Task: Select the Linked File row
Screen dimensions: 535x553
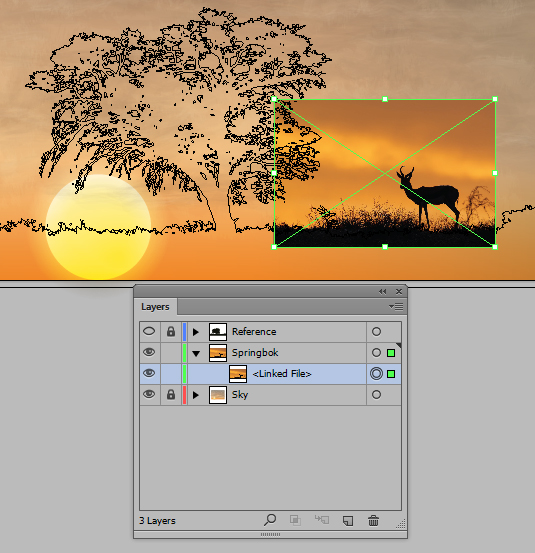Action: (270, 374)
